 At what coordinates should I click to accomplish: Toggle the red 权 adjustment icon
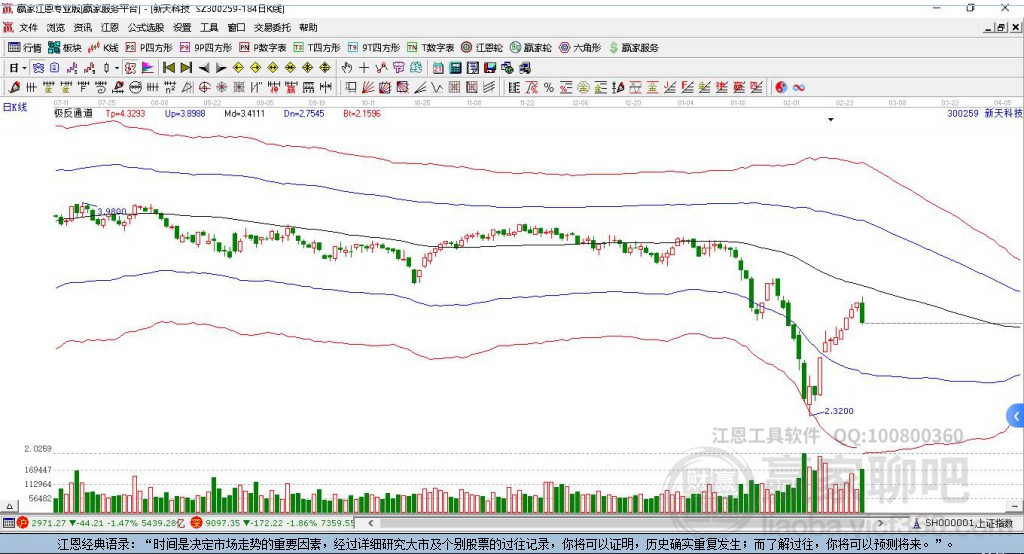(x=131, y=68)
